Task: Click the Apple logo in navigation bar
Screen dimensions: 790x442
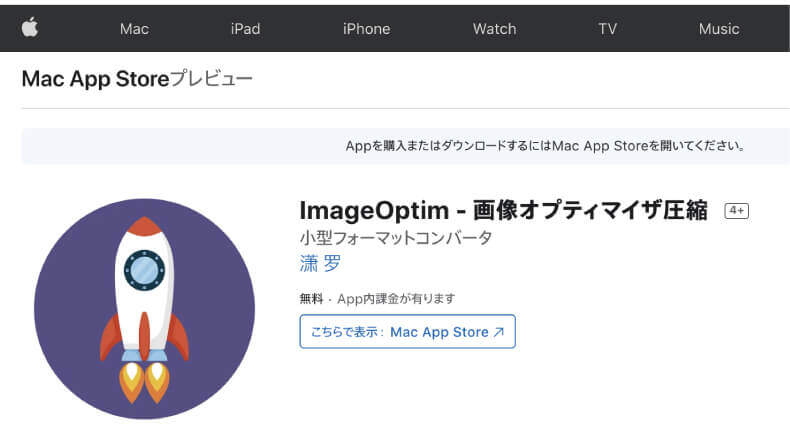Action: click(30, 28)
